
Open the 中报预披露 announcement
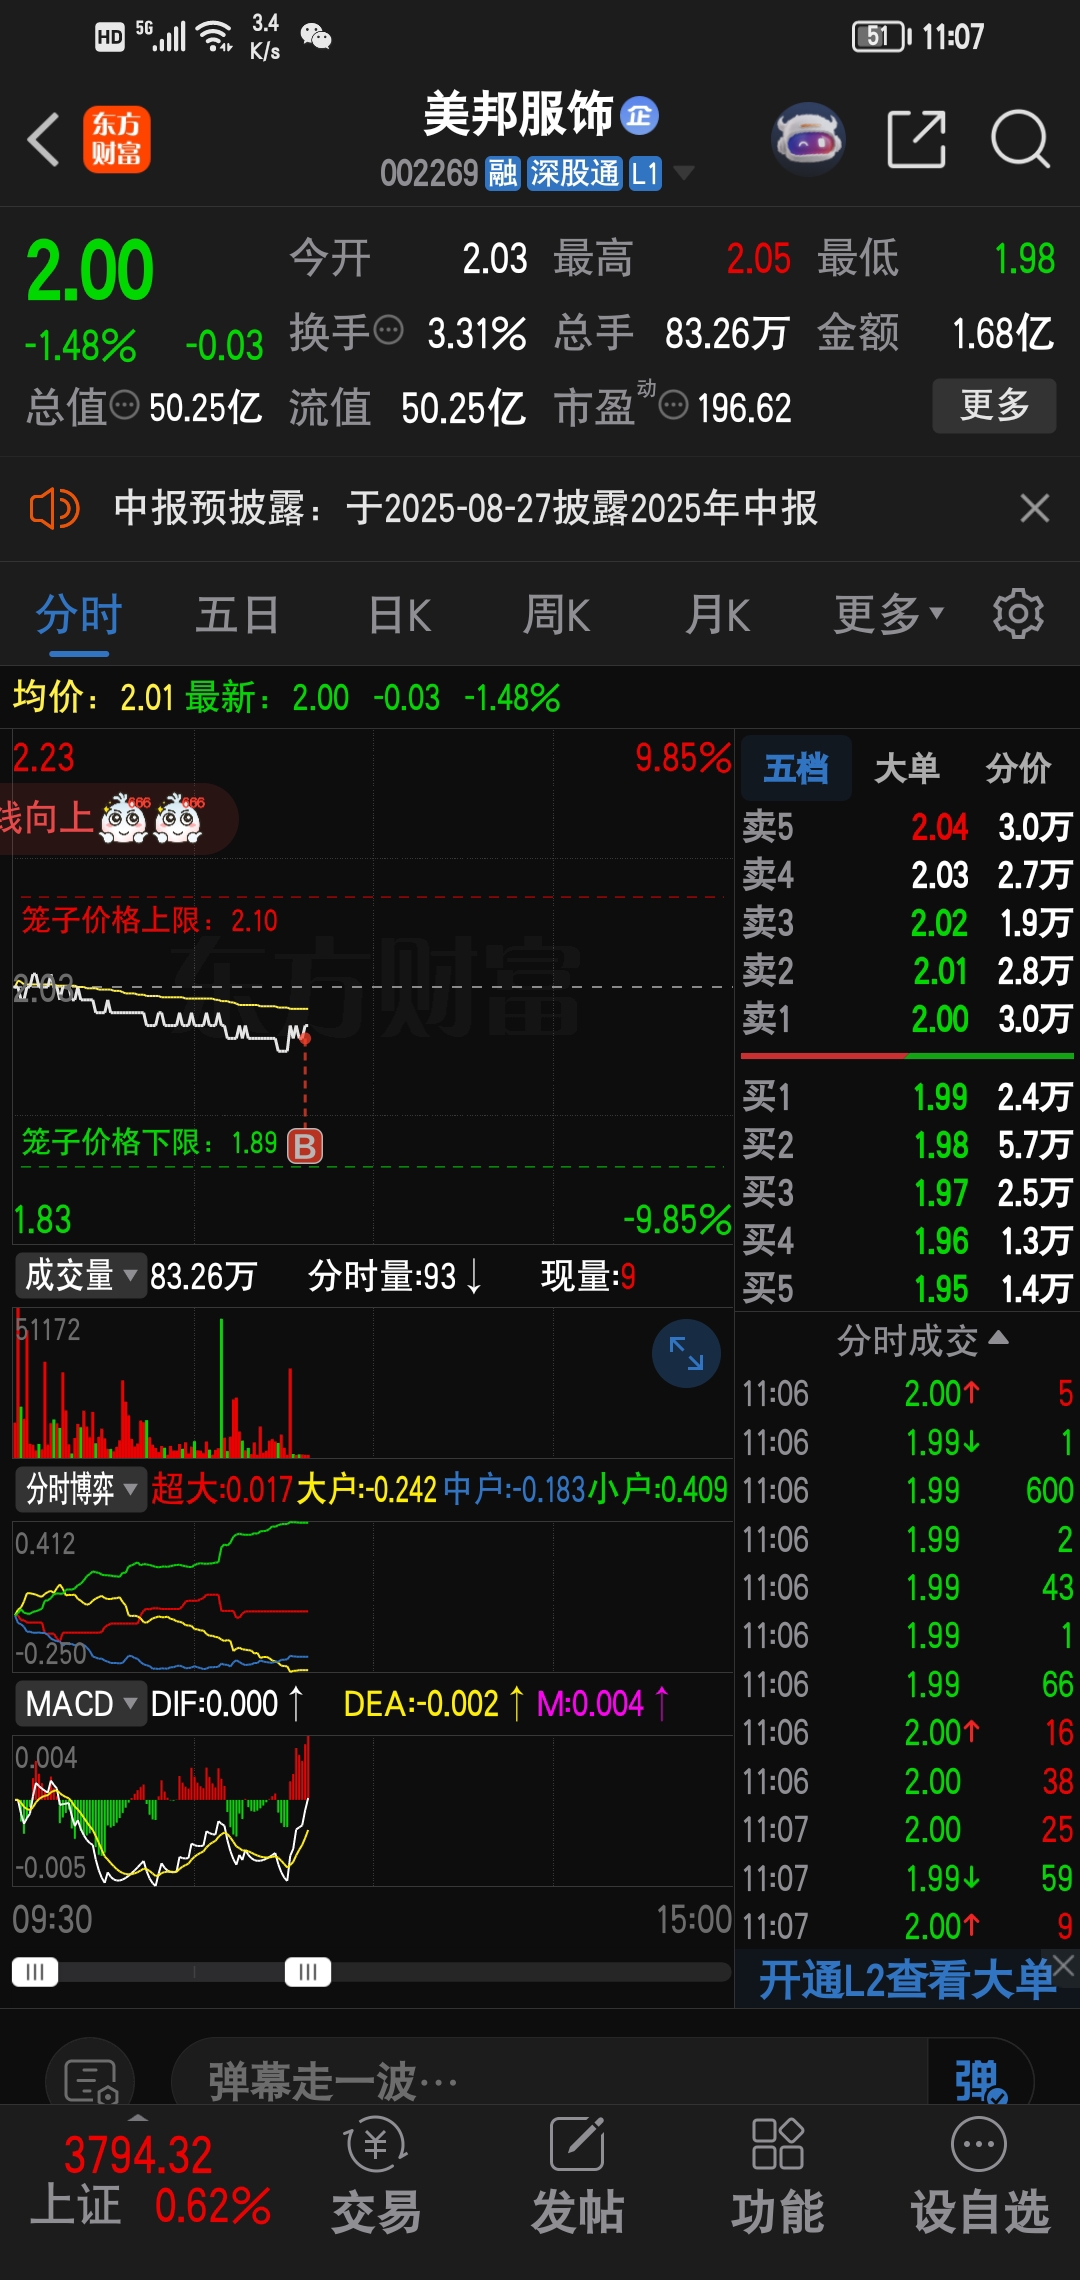tap(465, 508)
